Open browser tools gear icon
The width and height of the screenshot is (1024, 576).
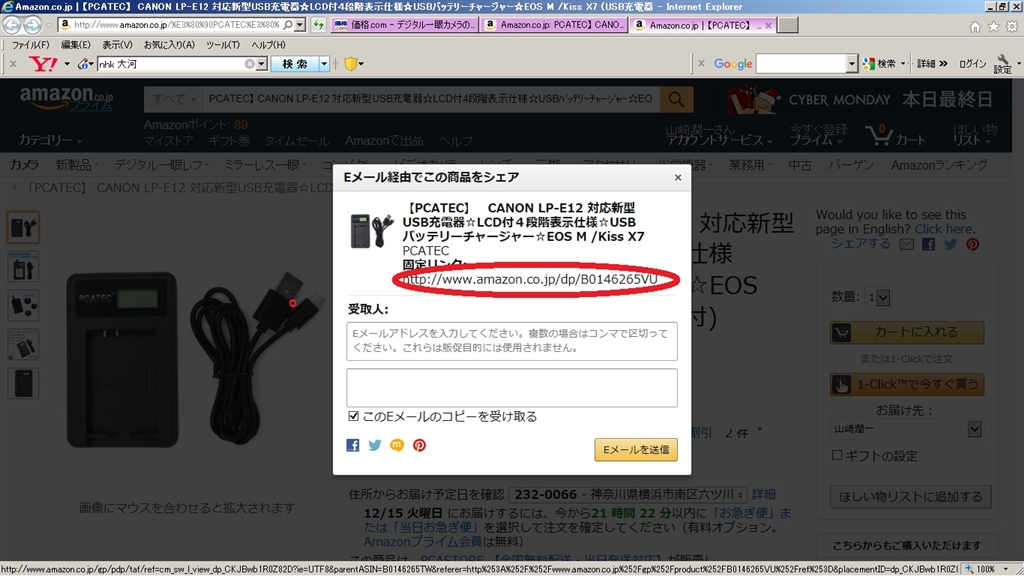[x=1012, y=27]
